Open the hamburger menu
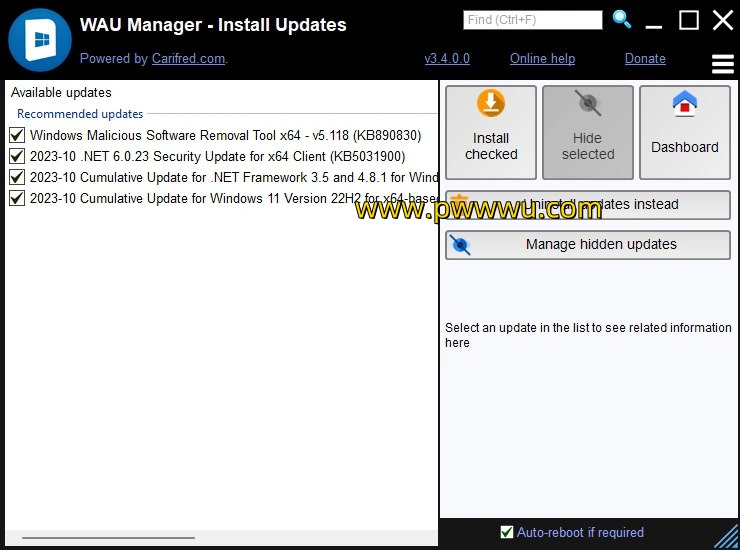The width and height of the screenshot is (740, 550). 723,64
